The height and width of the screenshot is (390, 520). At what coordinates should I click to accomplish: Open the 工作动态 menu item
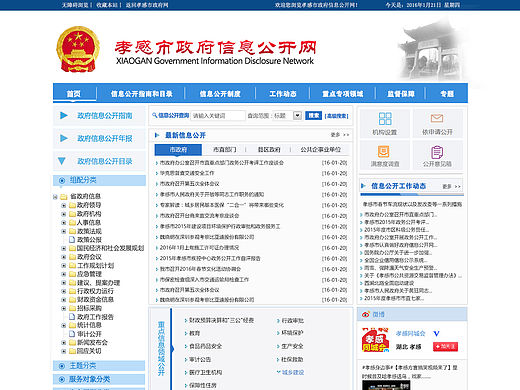coord(283,94)
